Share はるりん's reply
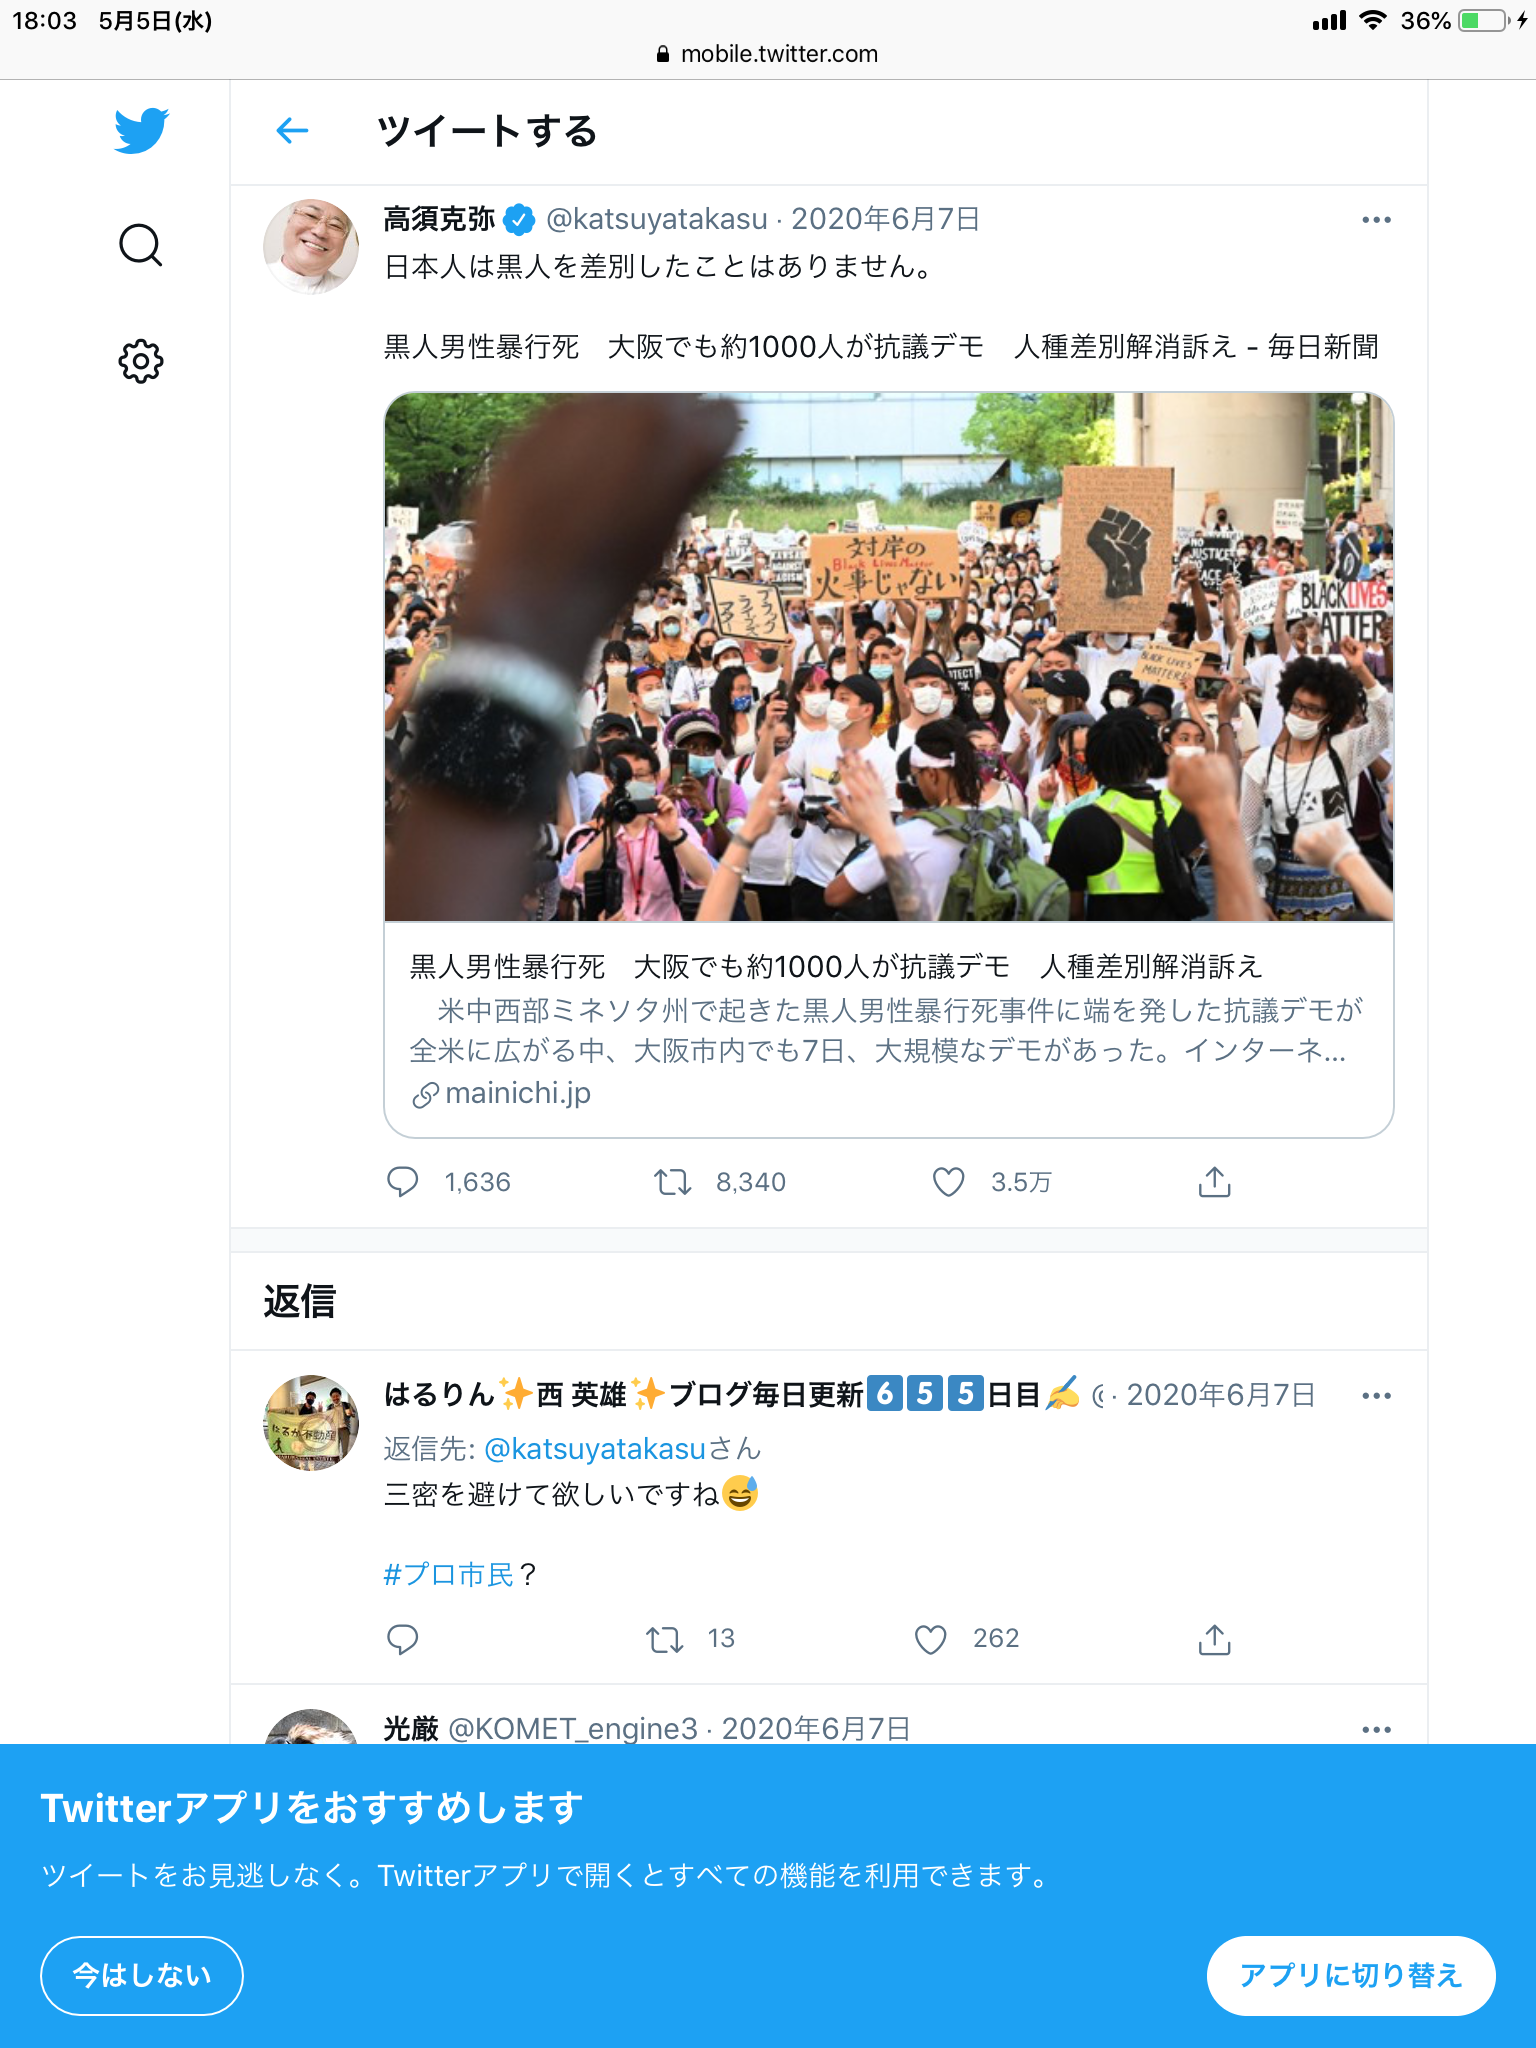1536x2048 pixels. tap(1214, 1639)
